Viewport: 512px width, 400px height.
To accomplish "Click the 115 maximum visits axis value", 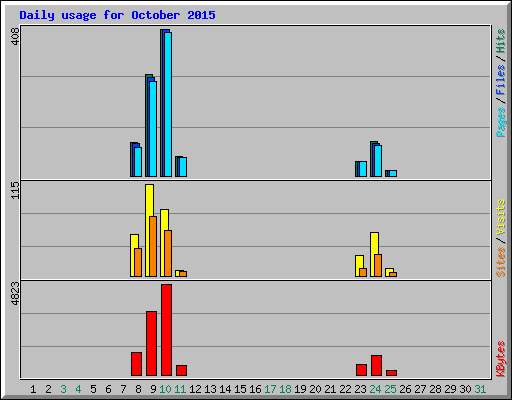I will pos(15,190).
